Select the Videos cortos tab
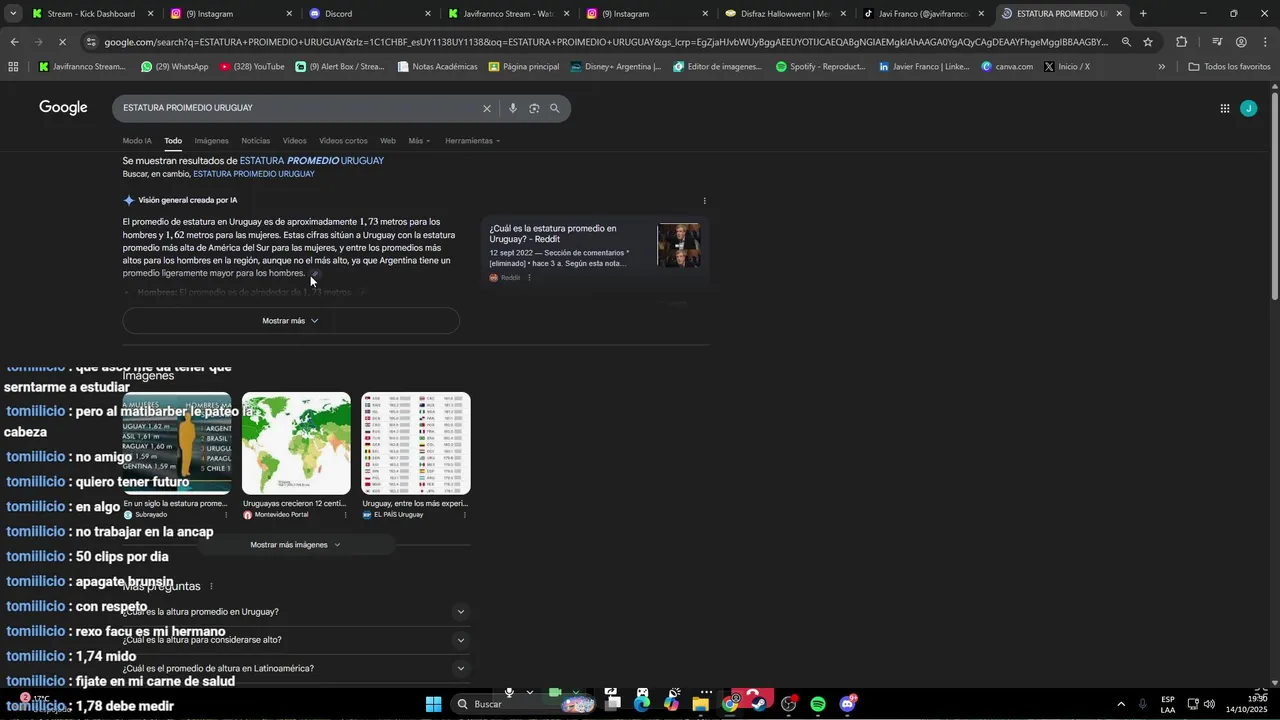Viewport: 1280px width, 720px height. coord(343,141)
